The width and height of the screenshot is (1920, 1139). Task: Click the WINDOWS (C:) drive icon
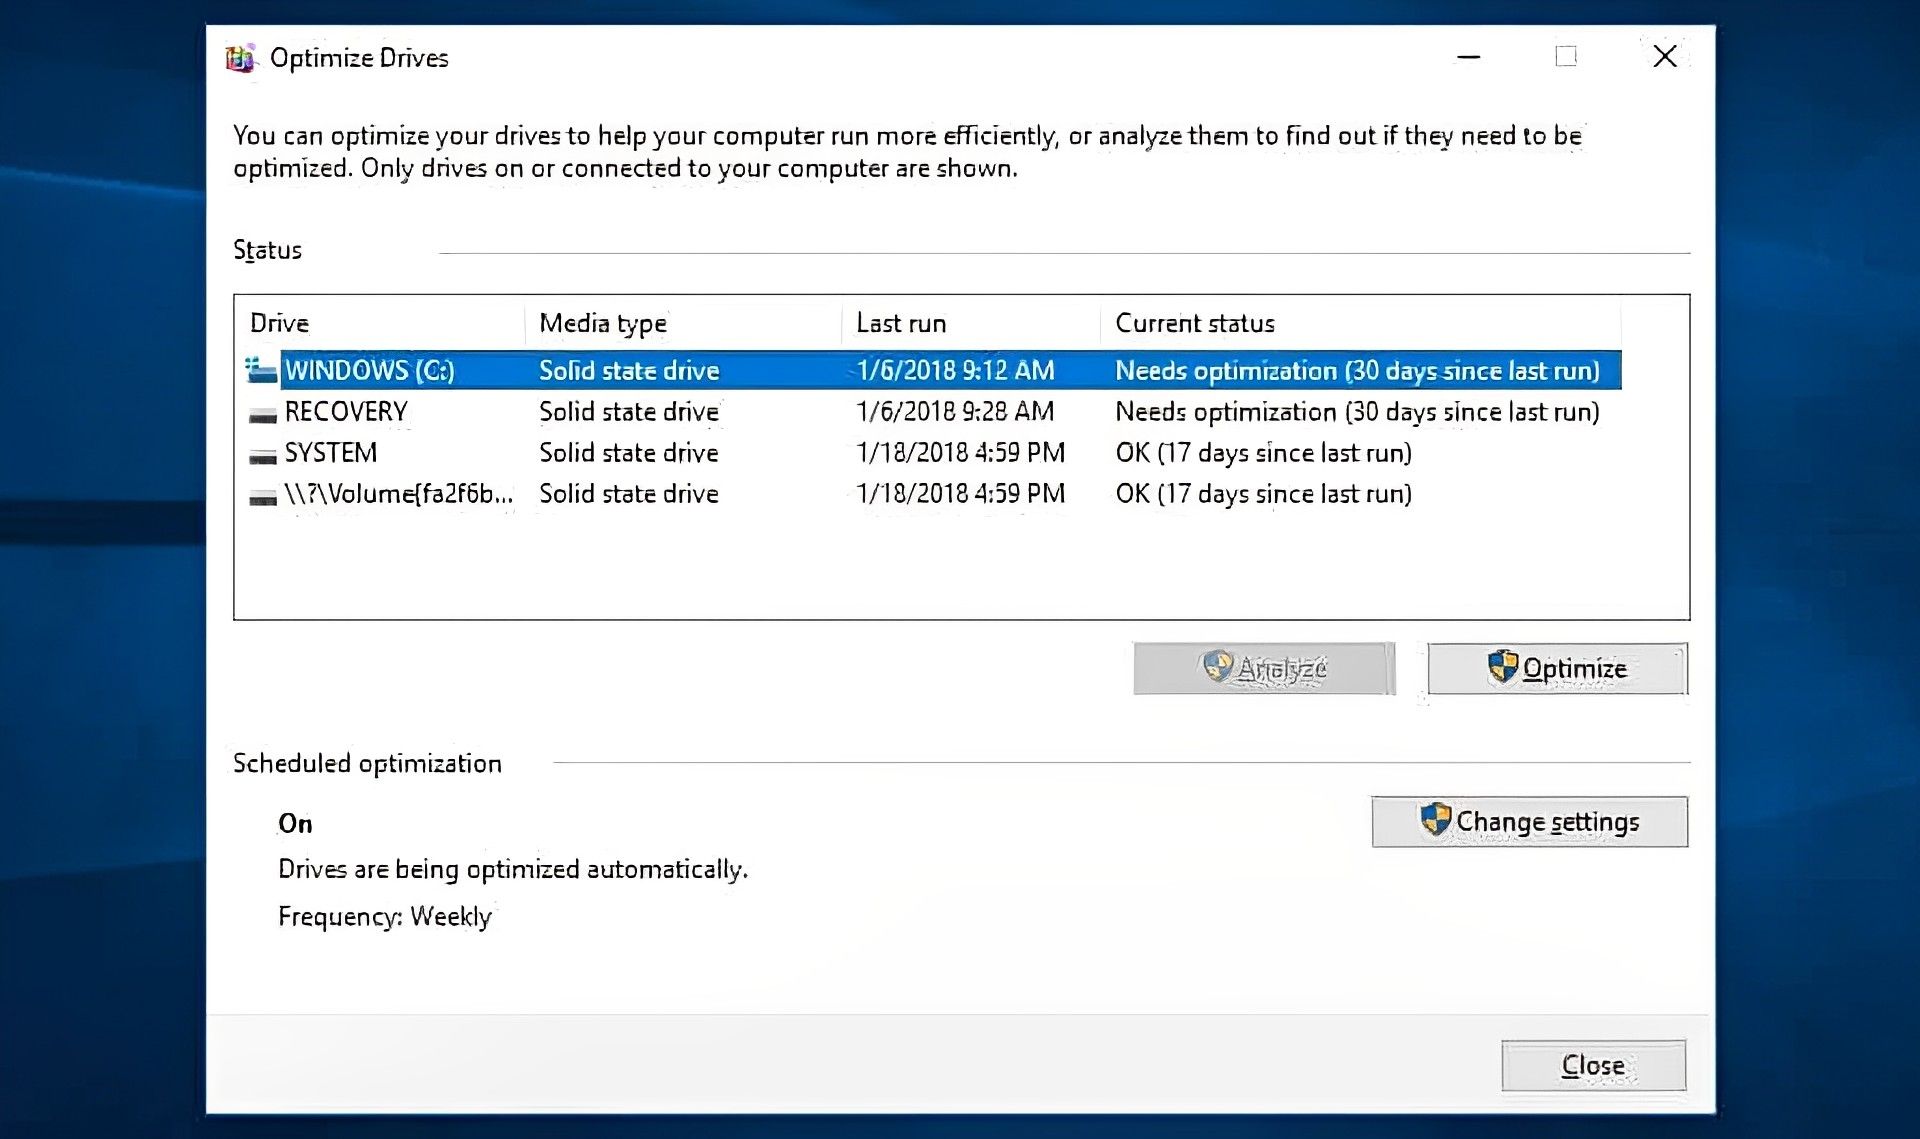point(261,371)
